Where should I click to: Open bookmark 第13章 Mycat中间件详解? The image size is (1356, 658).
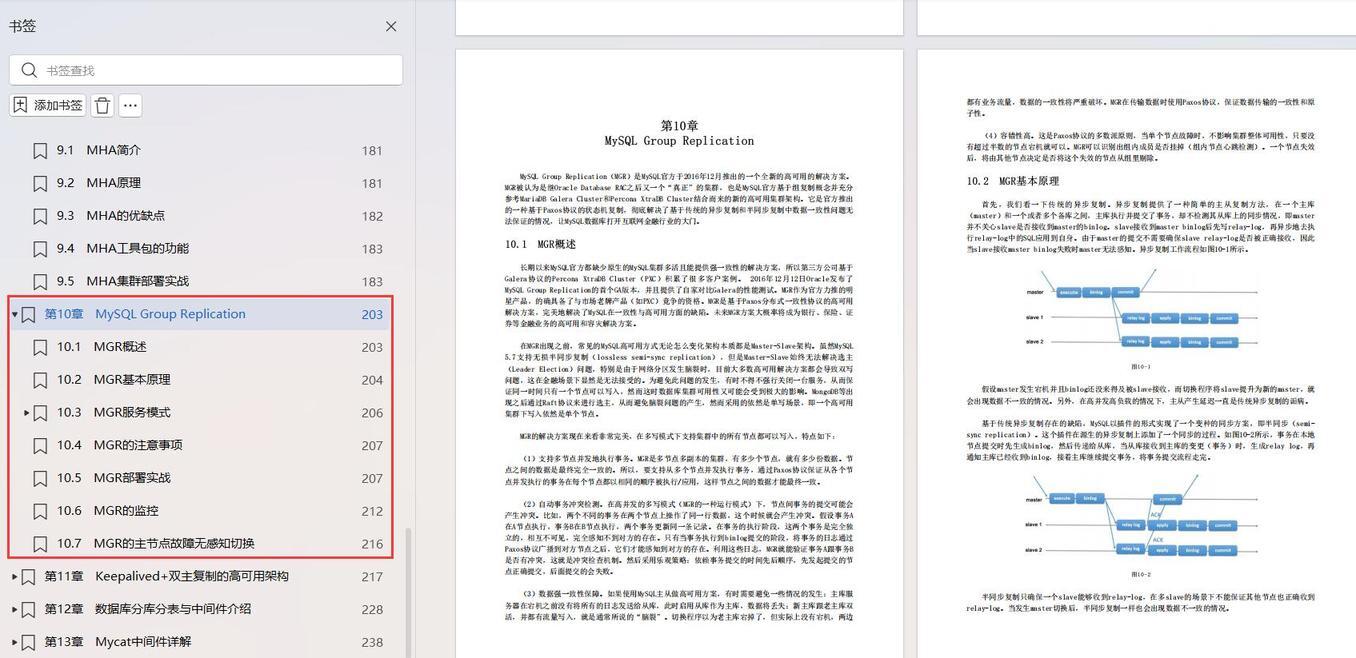pos(118,642)
